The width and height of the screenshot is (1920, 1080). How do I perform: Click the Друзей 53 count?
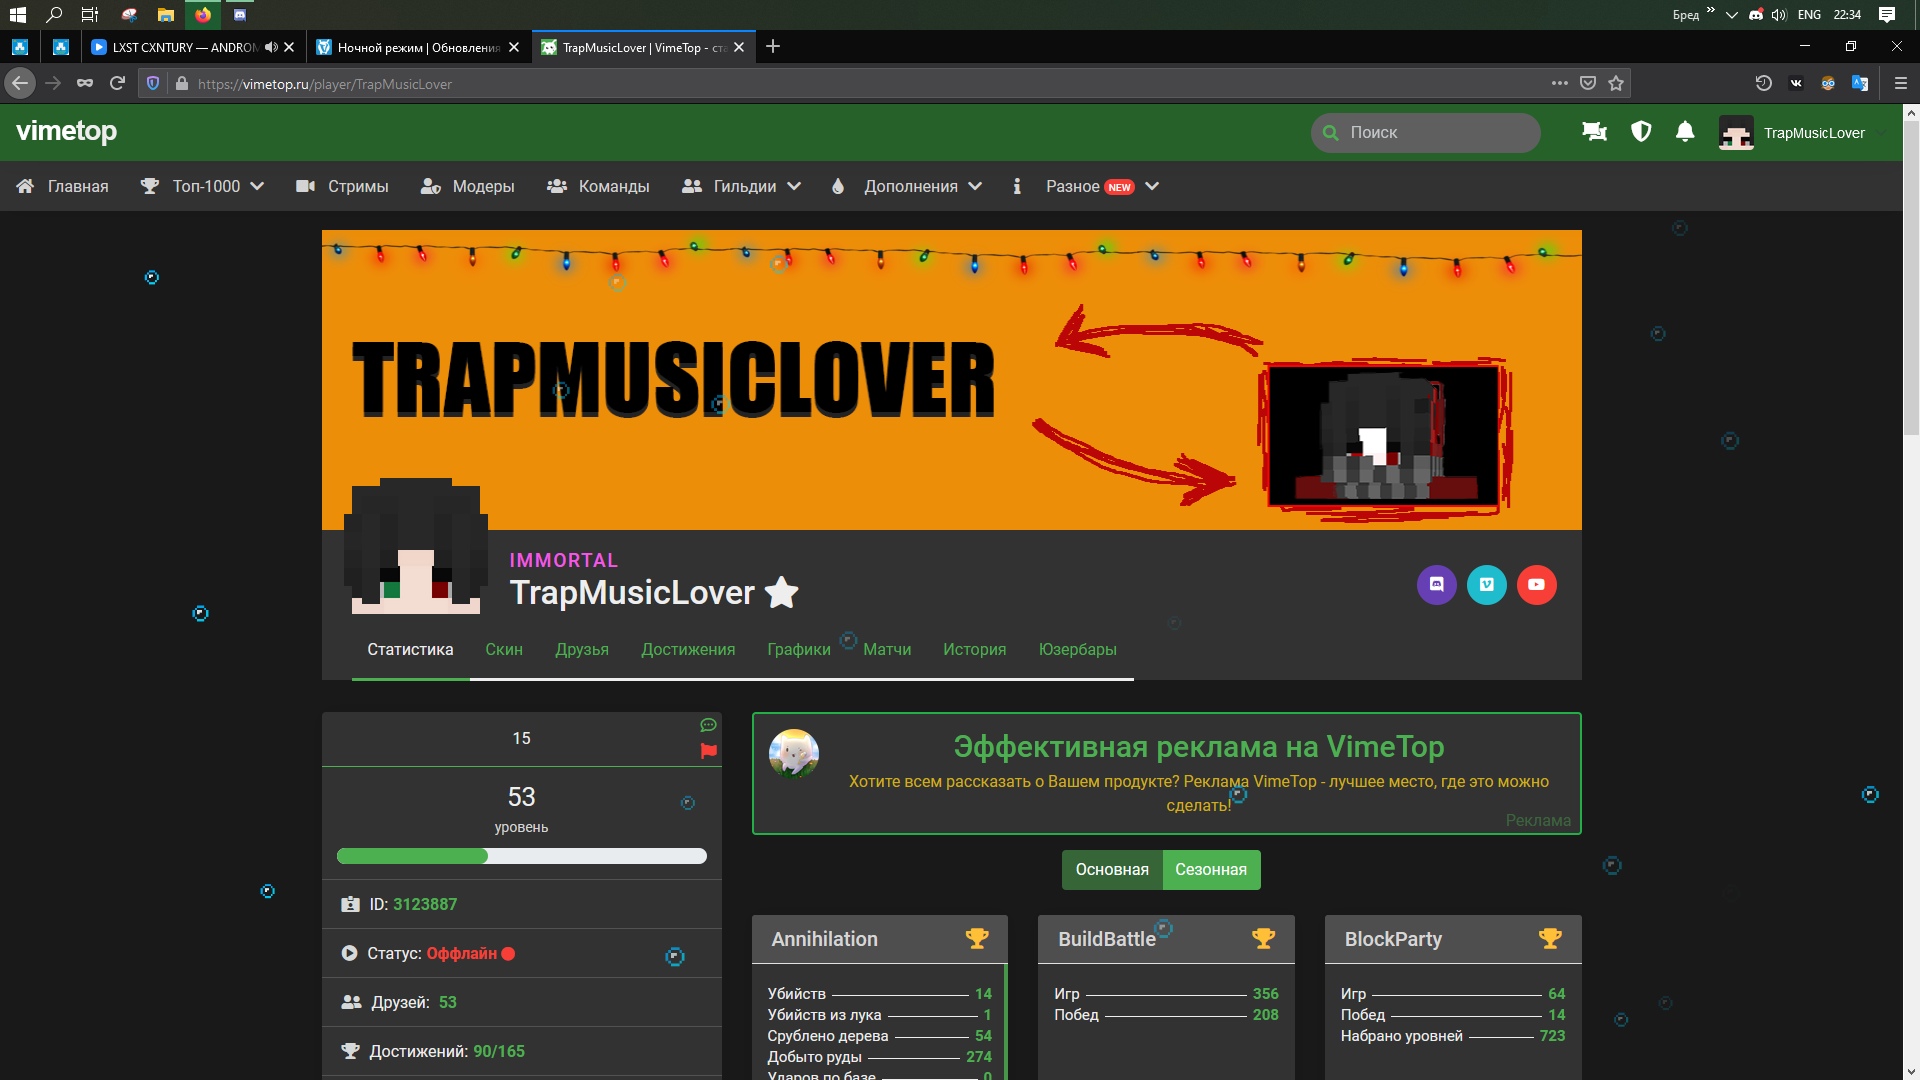(447, 1003)
